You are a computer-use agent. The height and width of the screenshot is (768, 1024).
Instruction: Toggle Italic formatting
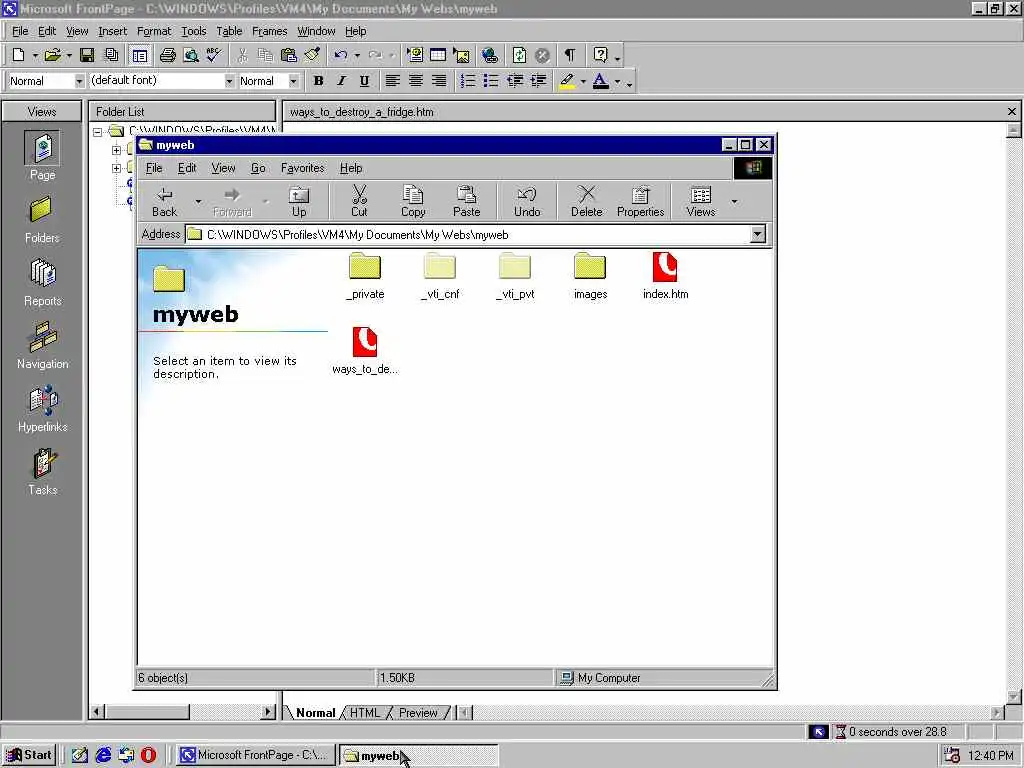coord(342,81)
